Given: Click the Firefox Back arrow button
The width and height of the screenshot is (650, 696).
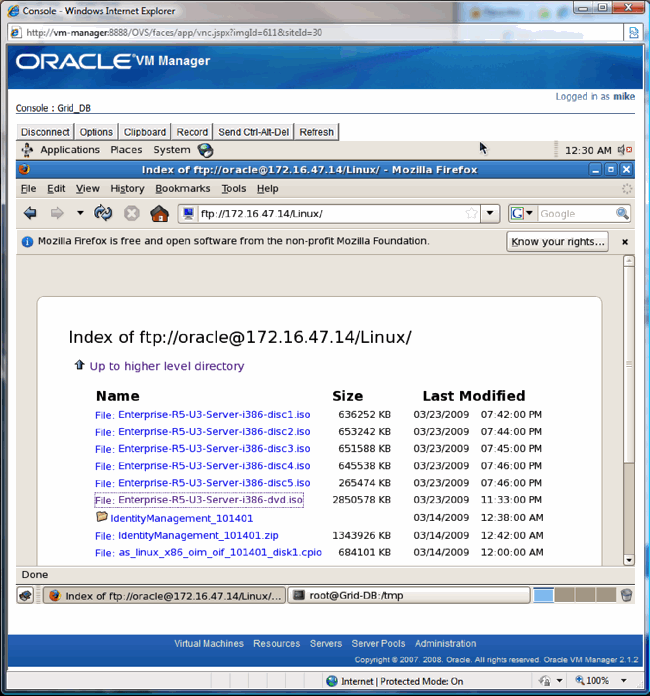Looking at the screenshot, I should tap(30, 214).
